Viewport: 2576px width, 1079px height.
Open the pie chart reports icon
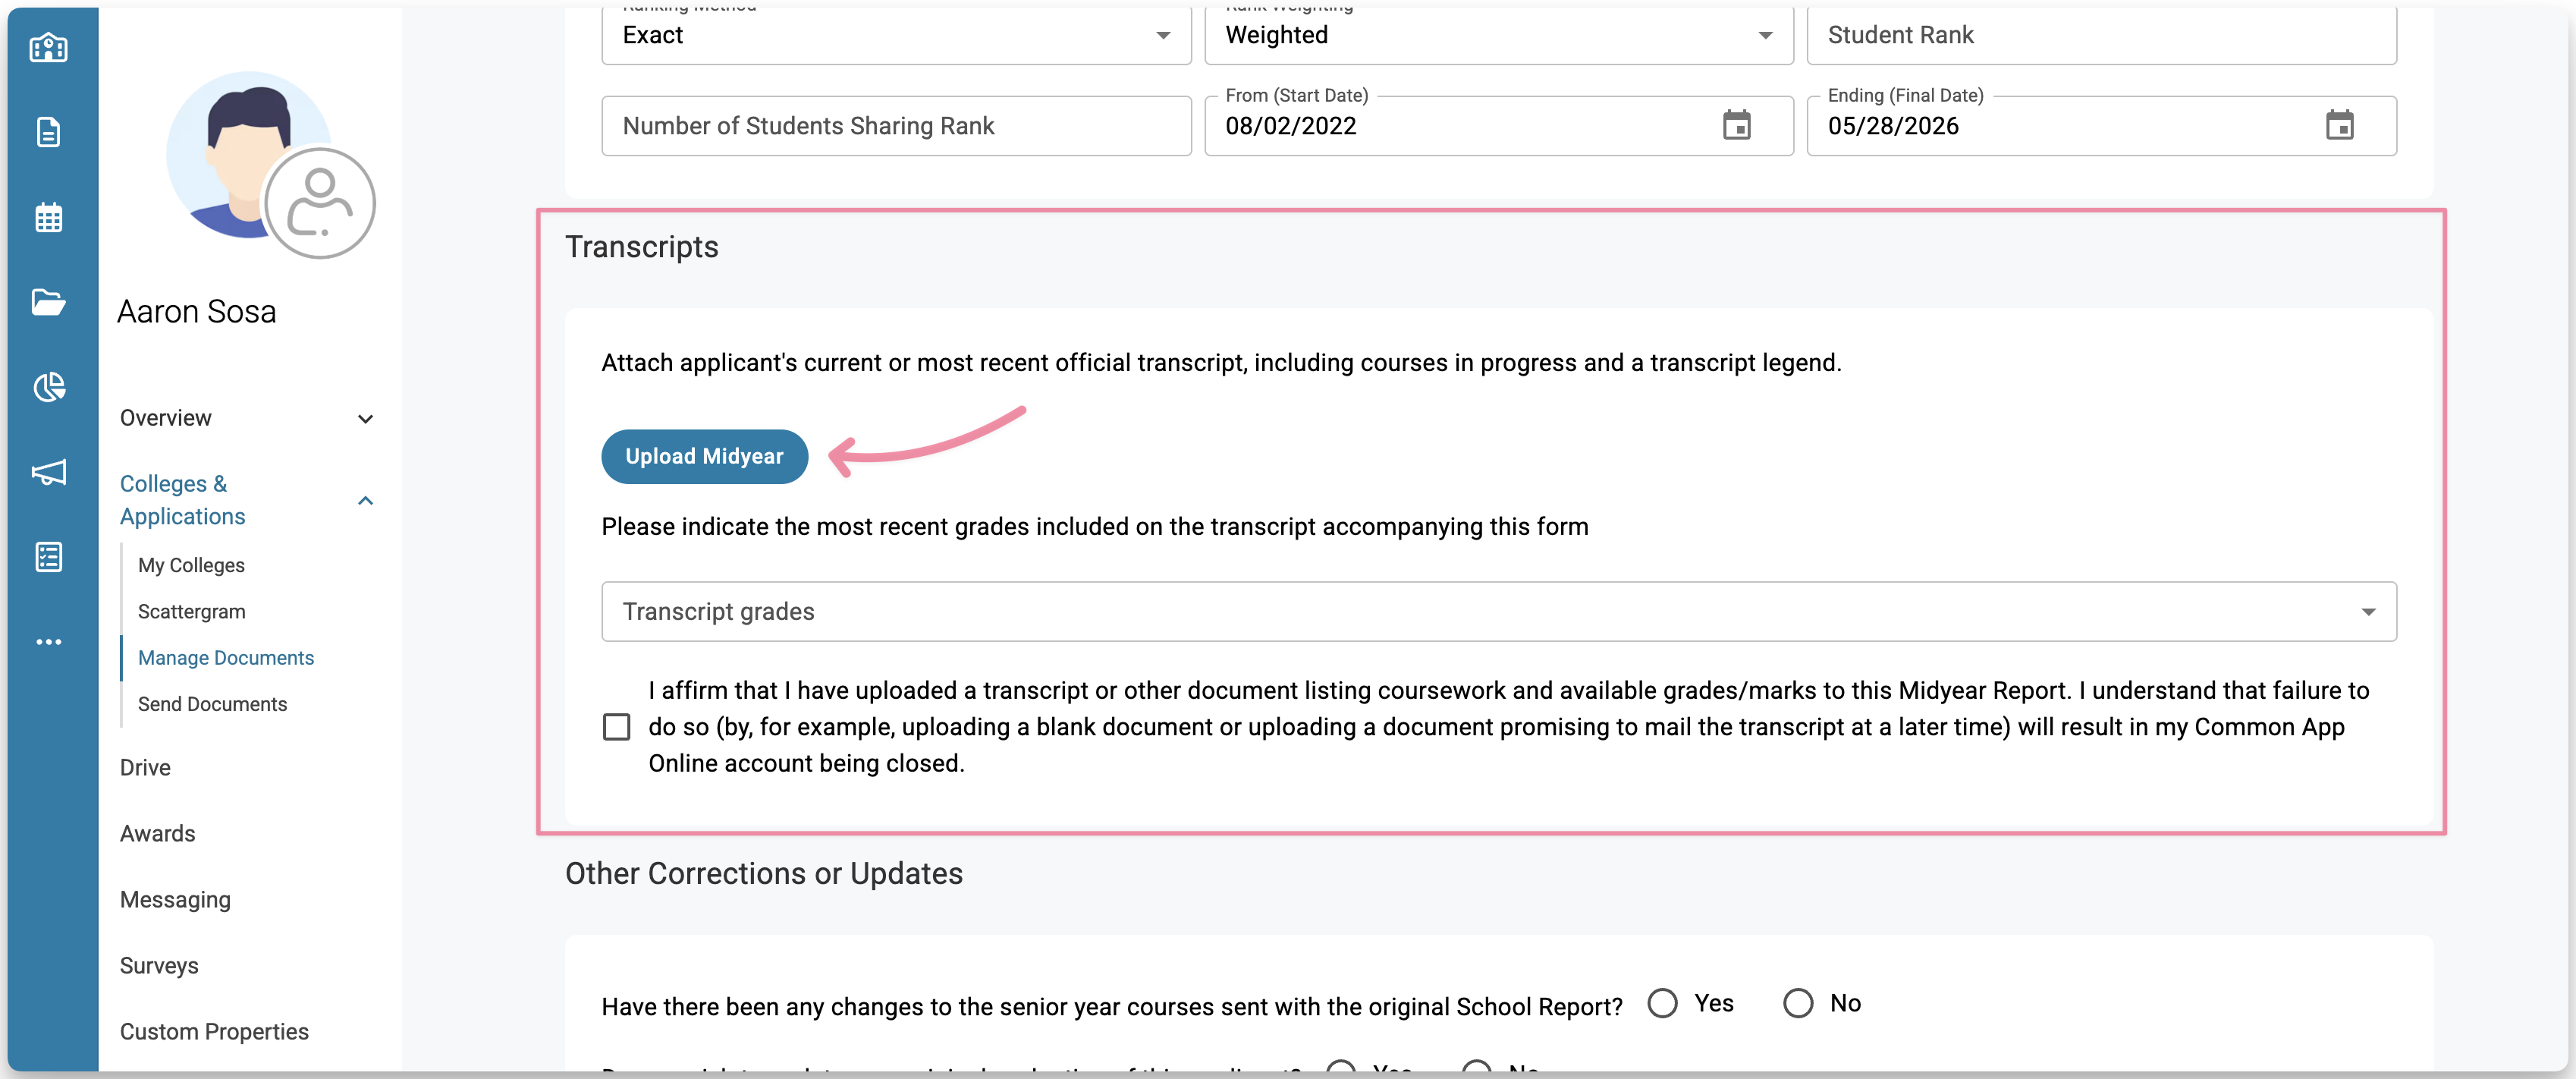point(48,387)
